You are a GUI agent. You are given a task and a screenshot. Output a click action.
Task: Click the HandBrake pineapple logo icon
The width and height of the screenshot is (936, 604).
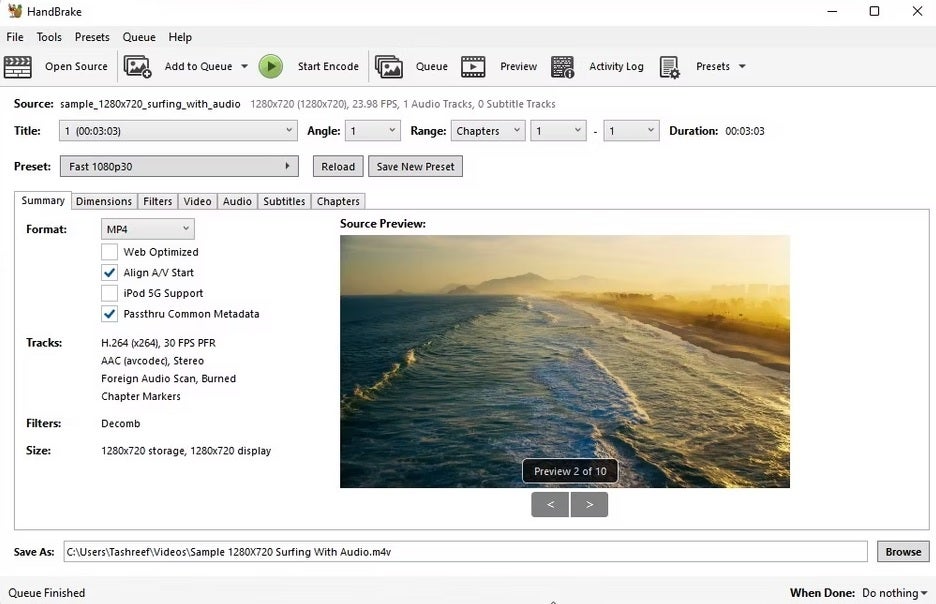pyautogui.click(x=12, y=11)
